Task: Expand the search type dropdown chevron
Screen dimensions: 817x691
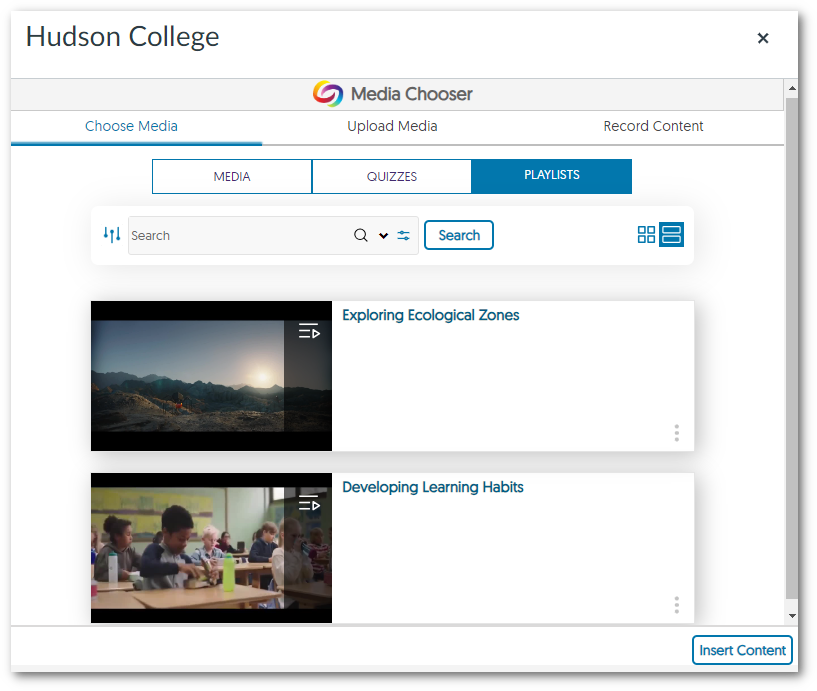Action: click(x=381, y=235)
